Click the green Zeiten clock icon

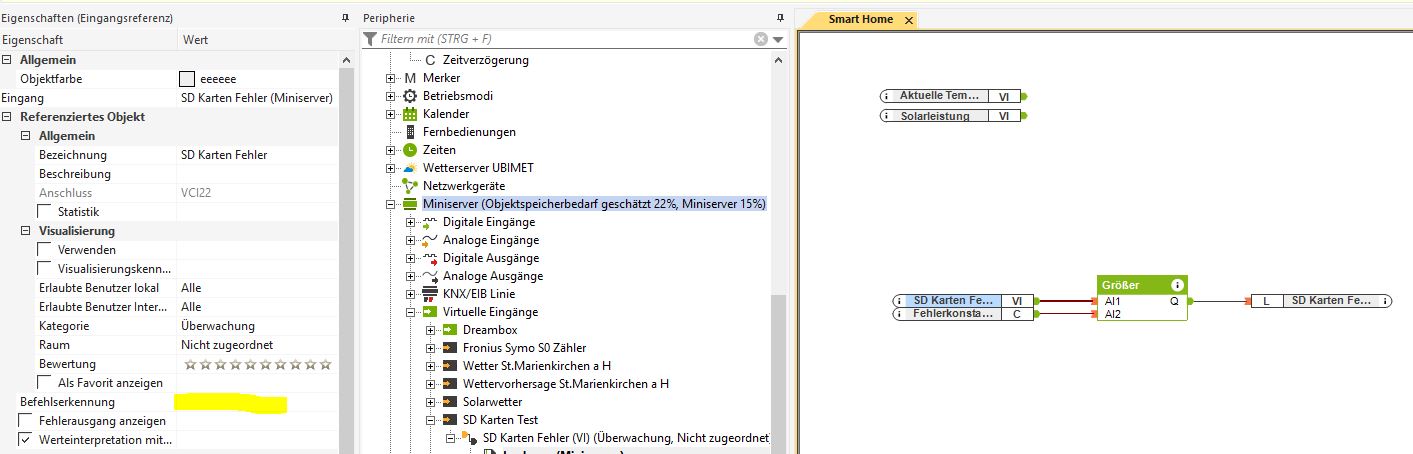pyautogui.click(x=410, y=150)
